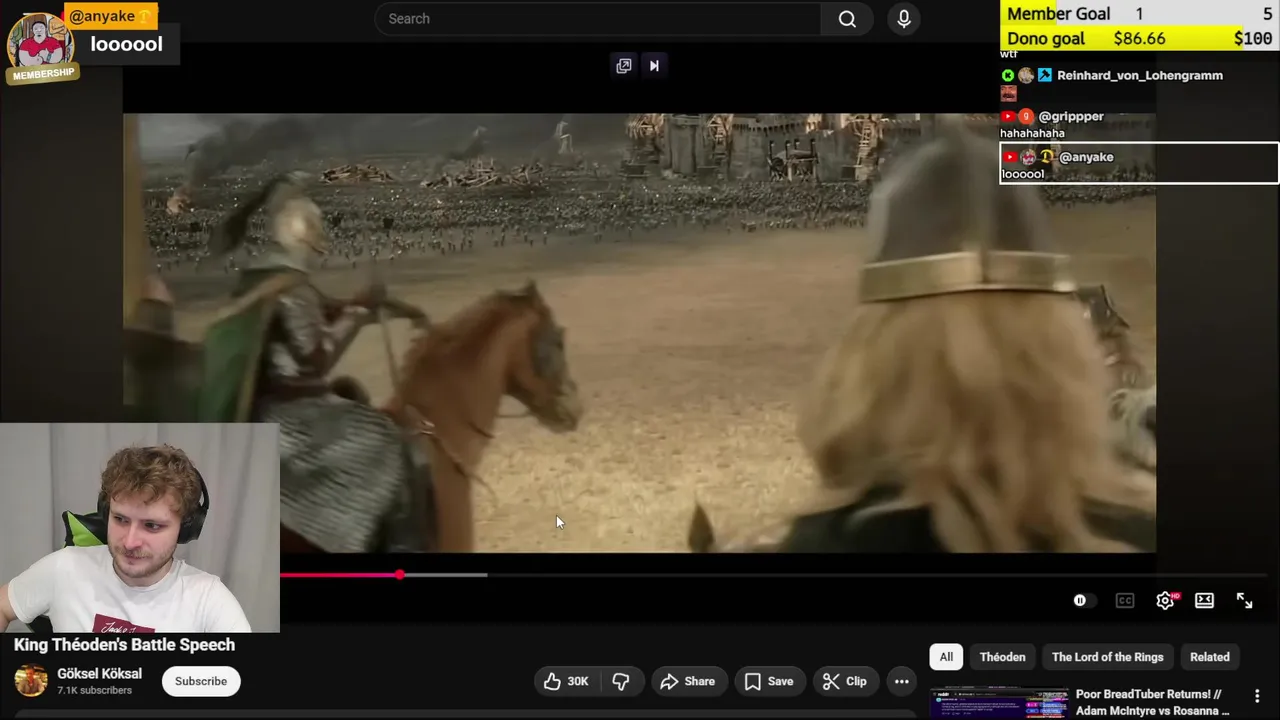1280x720 pixels.
Task: Click the search magnifier button
Action: 847,19
